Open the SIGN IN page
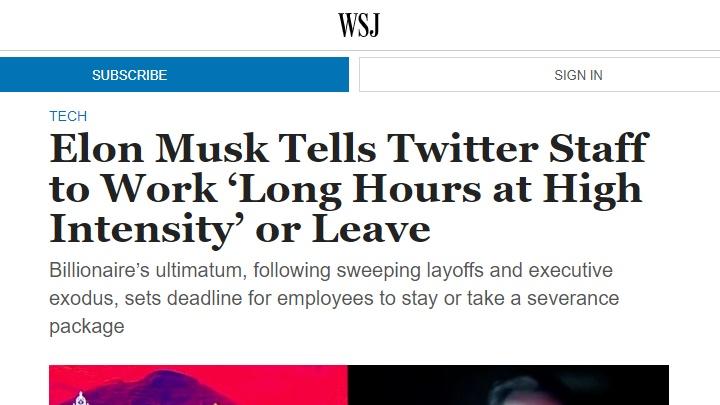The height and width of the screenshot is (405, 720). [578, 75]
